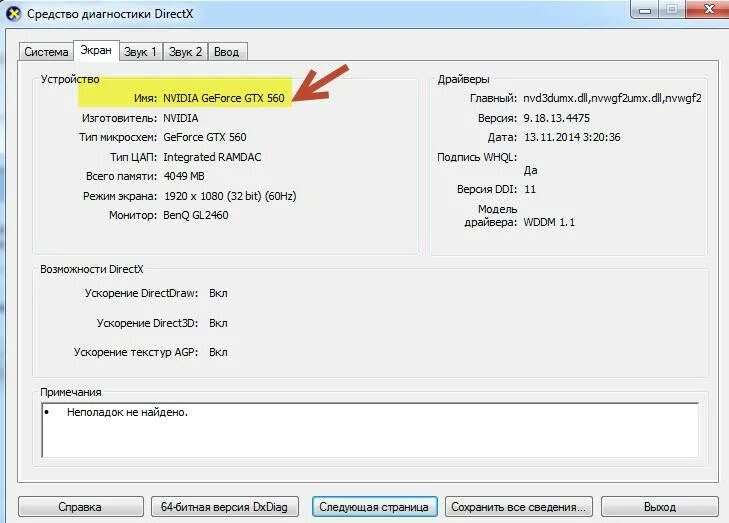729x523 pixels.
Task: Click the Подпись WHQL label
Action: tap(477, 157)
